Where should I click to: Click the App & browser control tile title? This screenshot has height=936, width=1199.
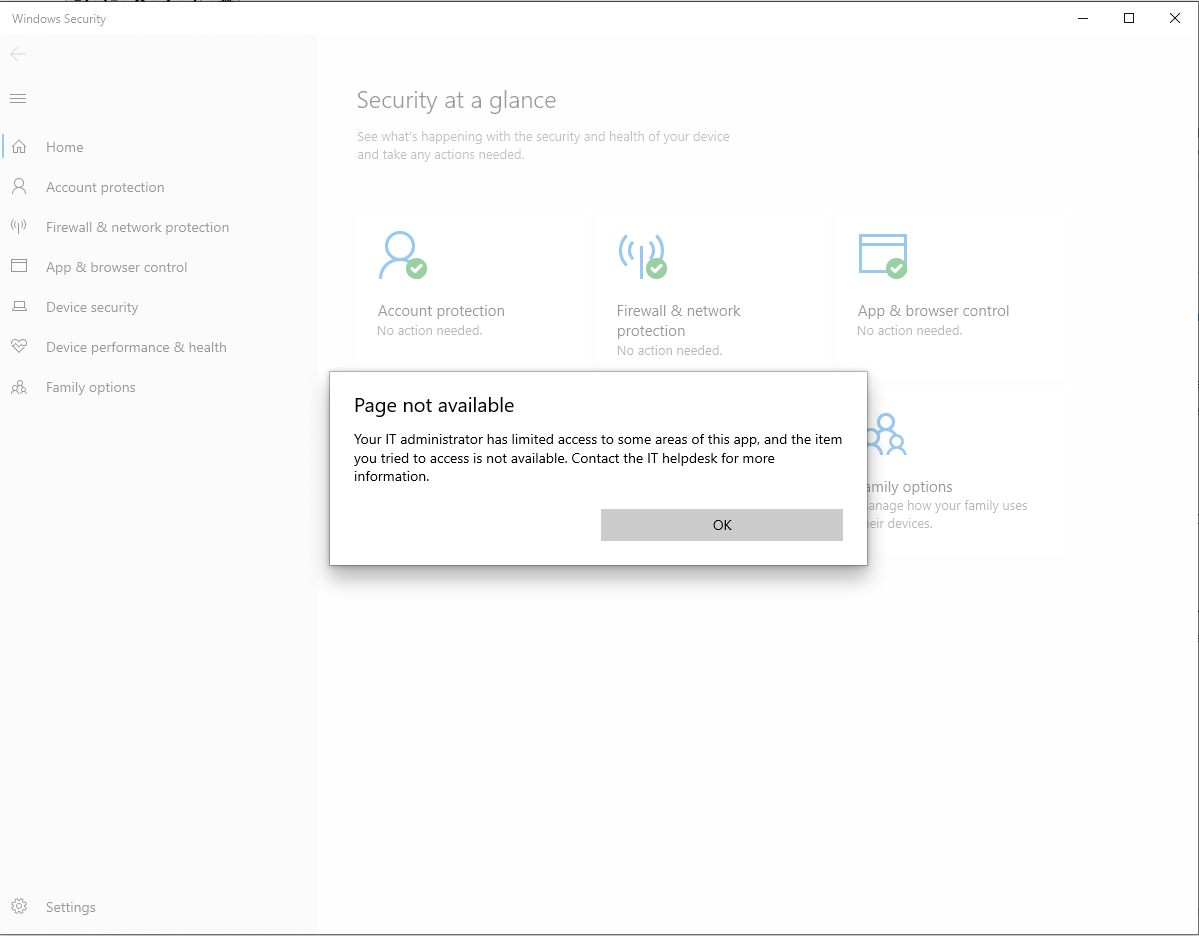pyautogui.click(x=933, y=310)
